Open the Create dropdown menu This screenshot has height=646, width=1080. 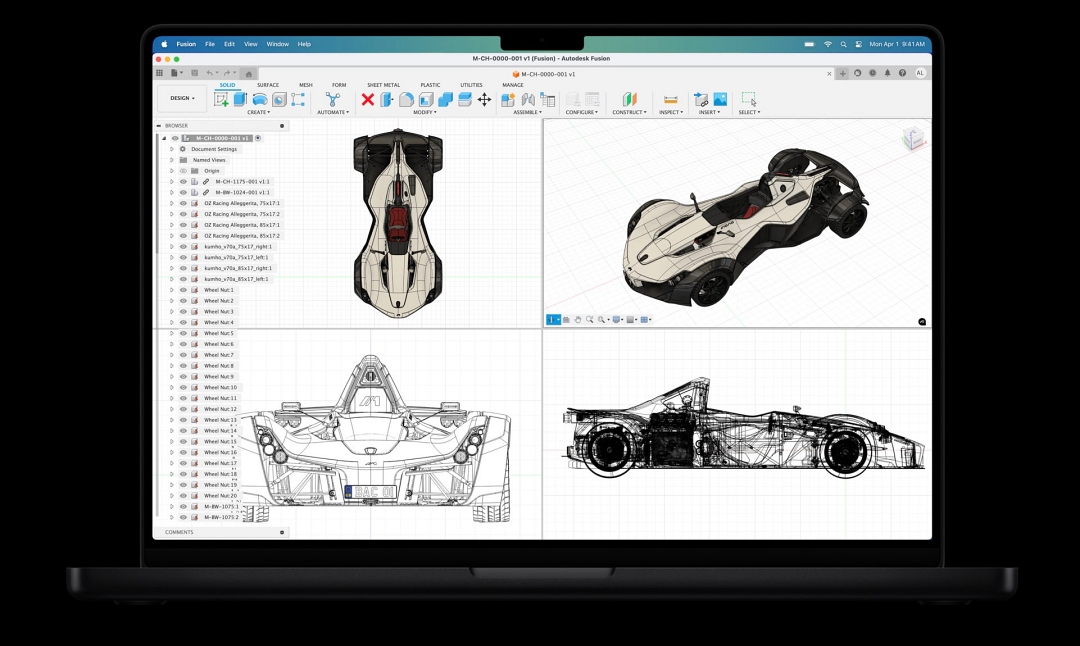258,112
